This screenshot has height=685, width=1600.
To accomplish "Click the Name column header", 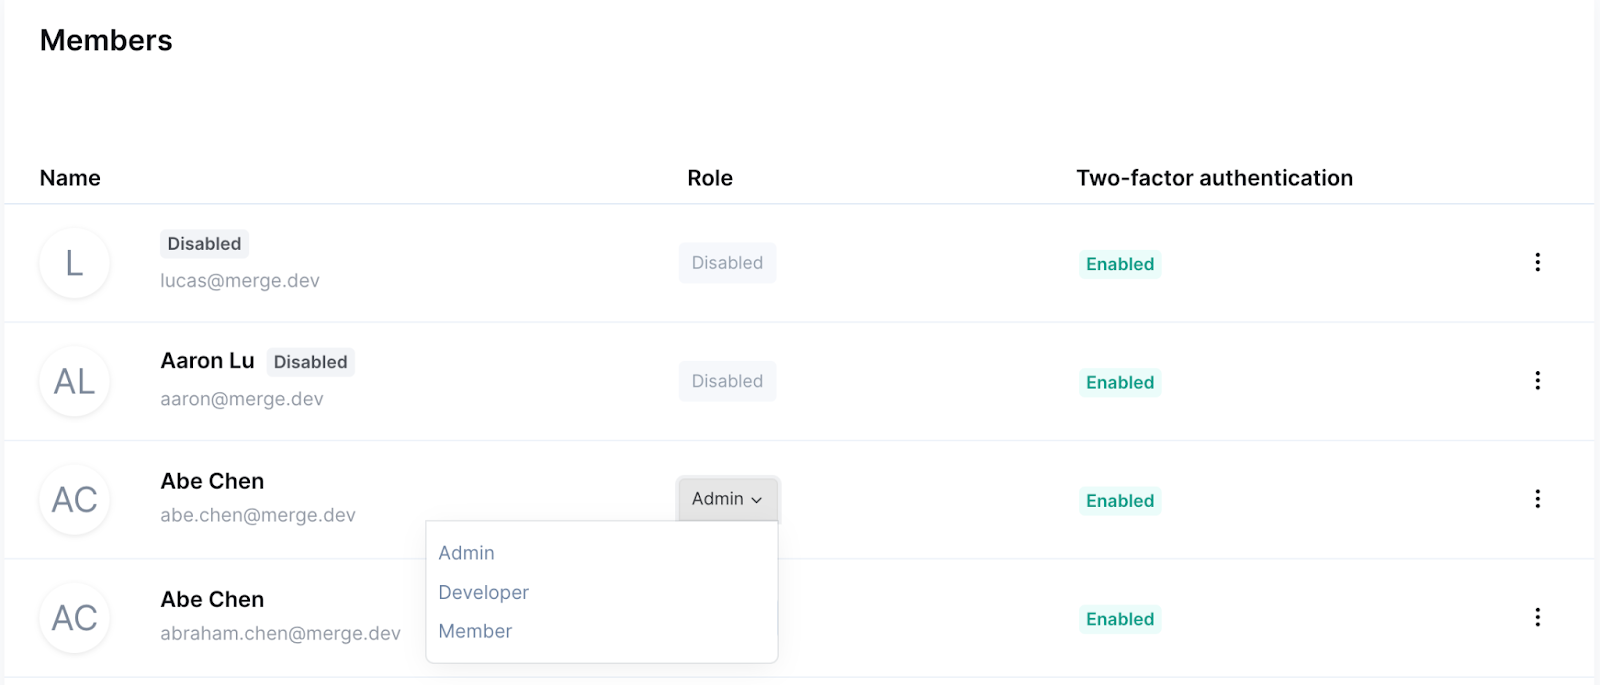I will pyautogui.click(x=70, y=178).
